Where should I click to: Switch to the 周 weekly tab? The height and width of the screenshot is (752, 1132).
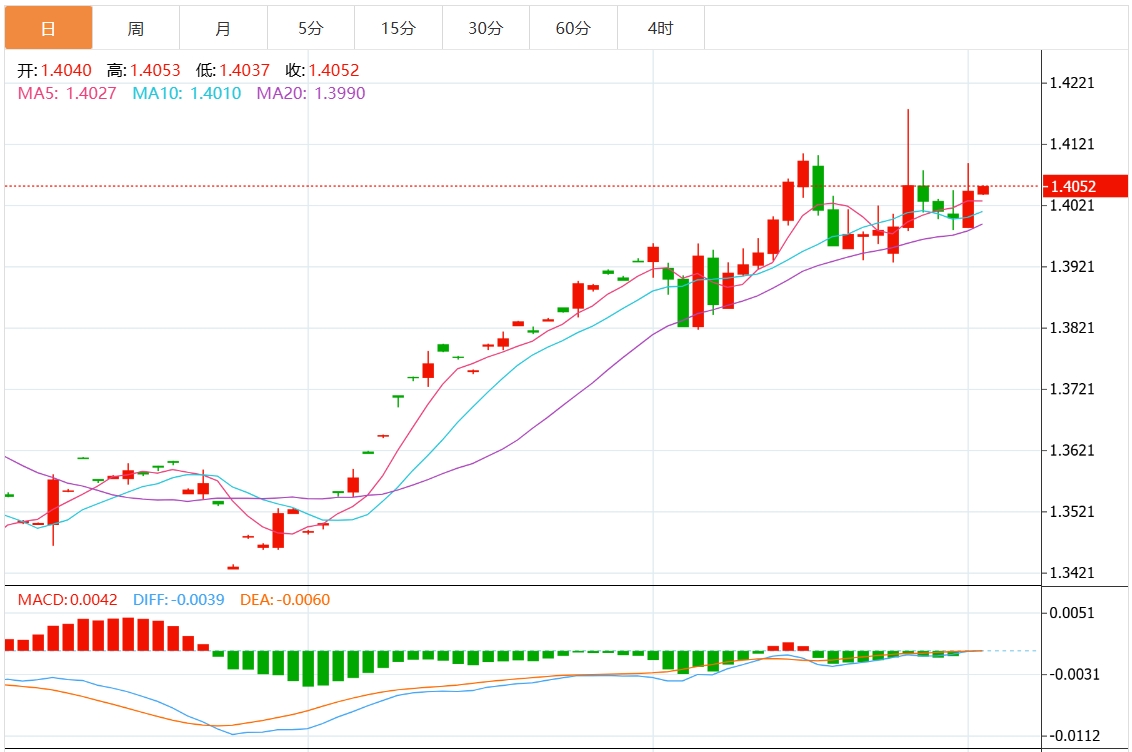tap(136, 28)
